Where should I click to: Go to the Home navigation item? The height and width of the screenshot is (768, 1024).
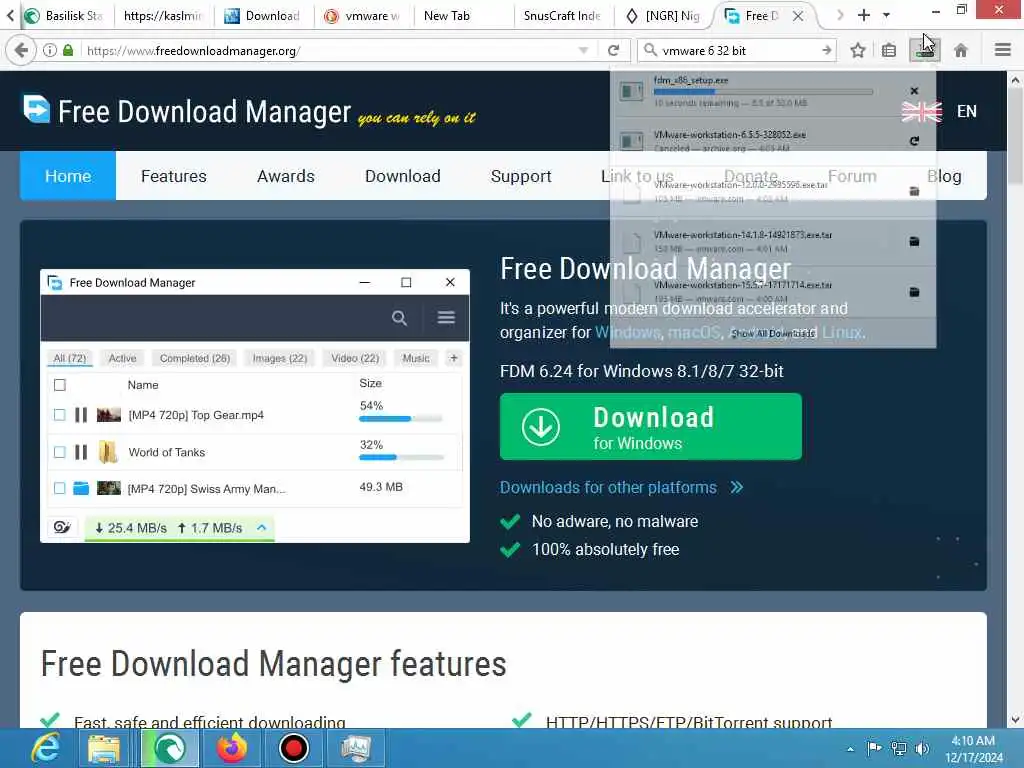click(x=68, y=176)
